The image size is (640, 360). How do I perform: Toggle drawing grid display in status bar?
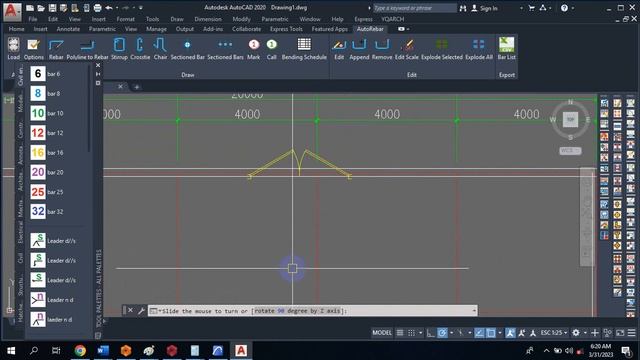point(400,333)
